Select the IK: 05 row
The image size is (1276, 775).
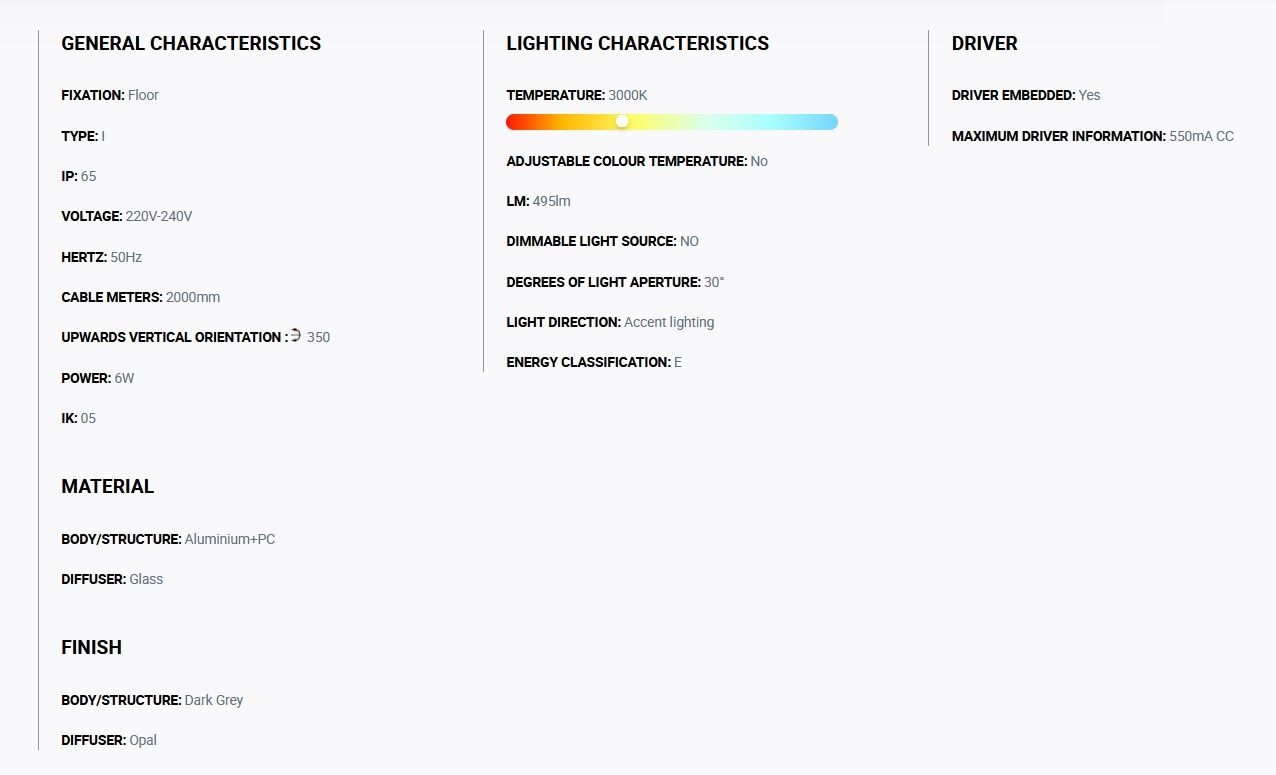pyautogui.click(x=78, y=418)
